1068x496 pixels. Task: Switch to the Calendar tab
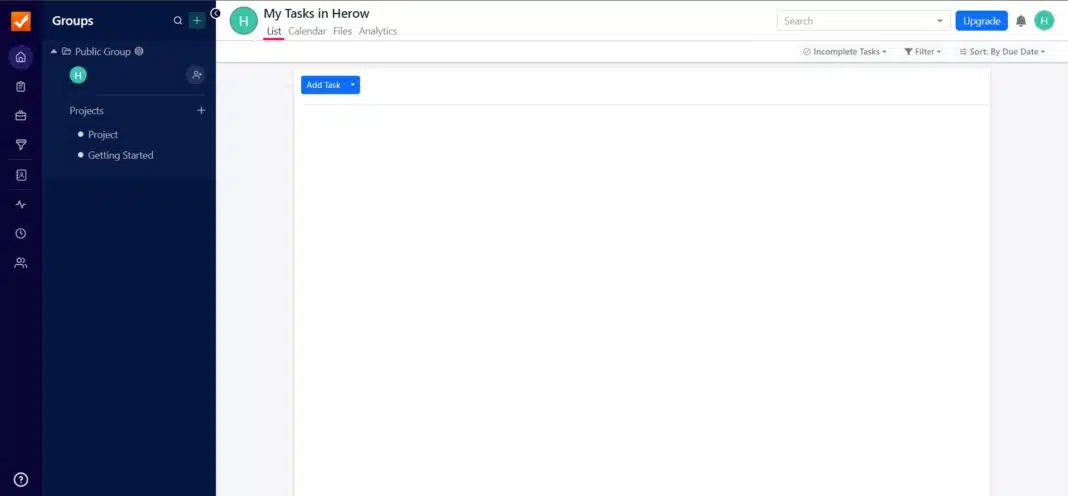(307, 32)
